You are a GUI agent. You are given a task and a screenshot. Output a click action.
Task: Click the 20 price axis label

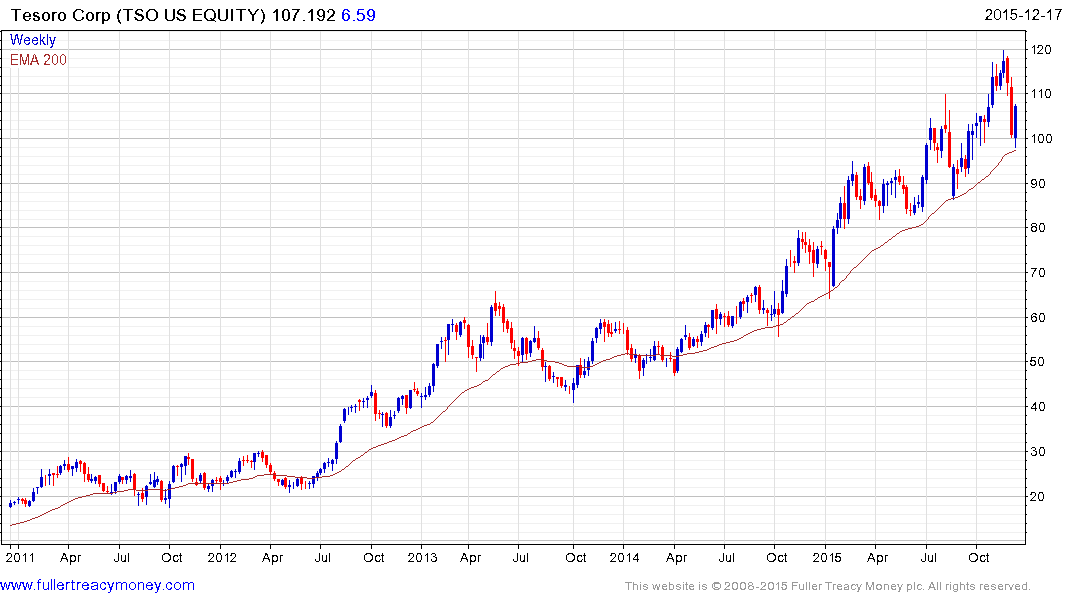click(1039, 496)
